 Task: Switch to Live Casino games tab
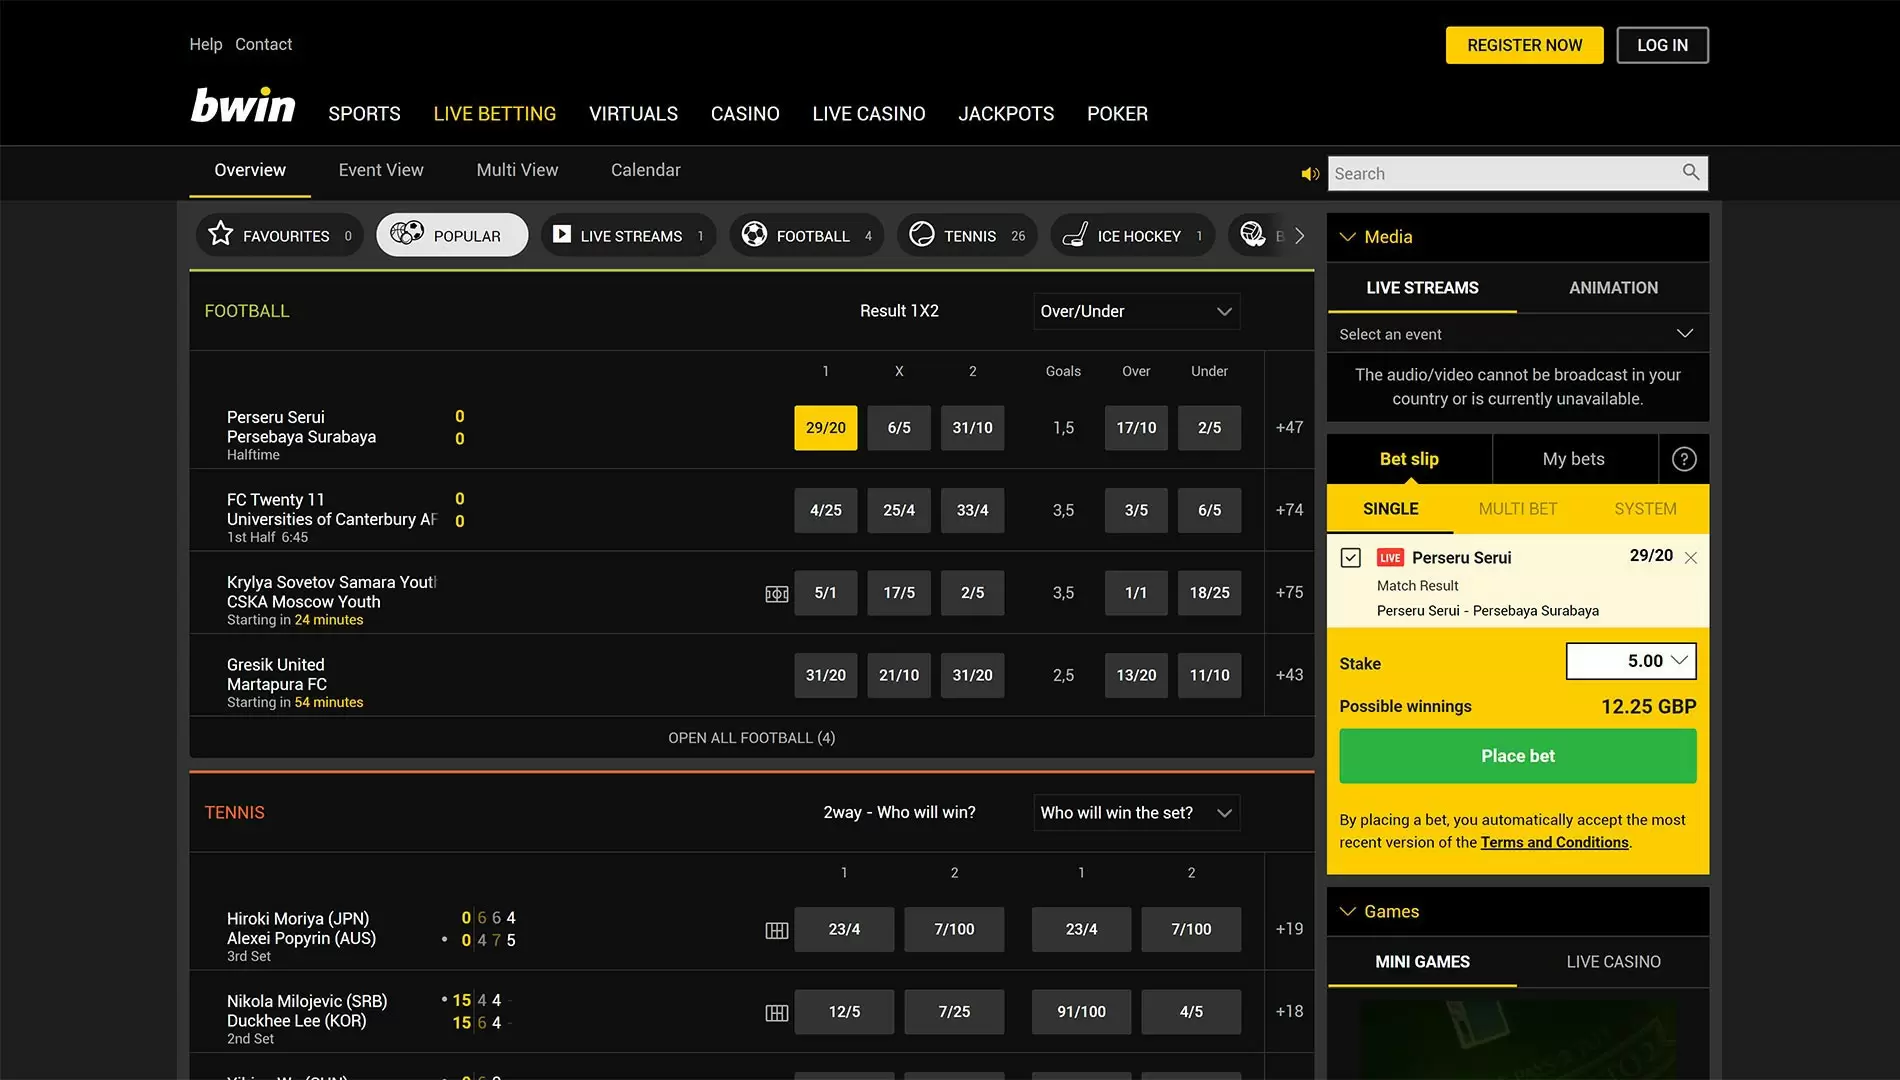1613,962
